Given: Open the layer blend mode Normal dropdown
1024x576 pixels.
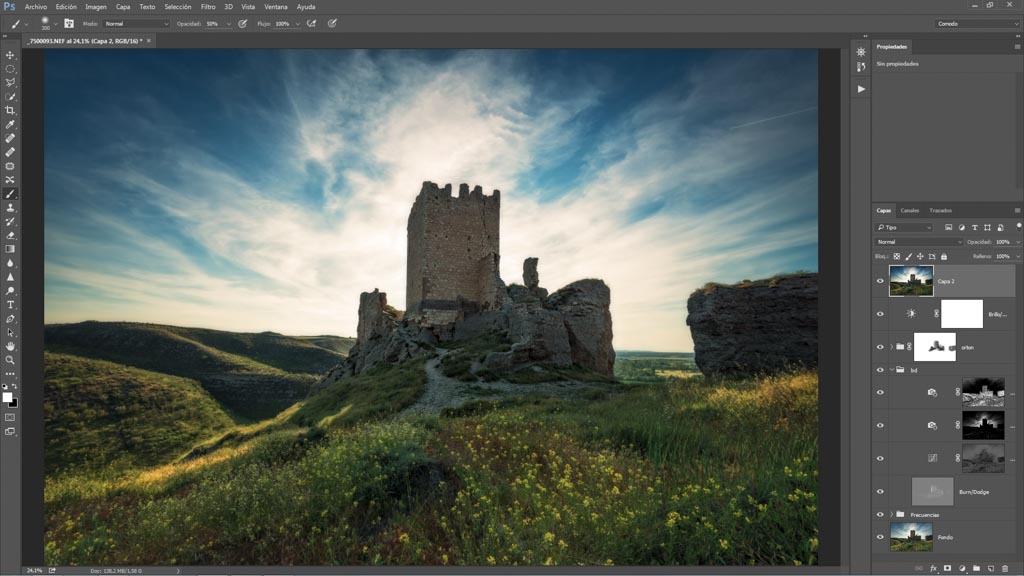Looking at the screenshot, I should (x=918, y=242).
